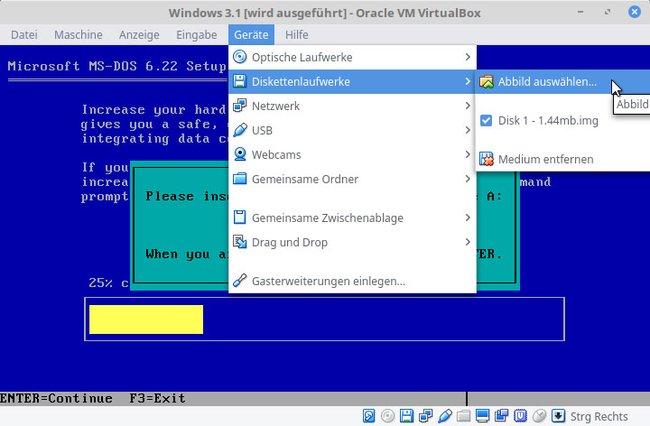Click the keyboard capture arrow icon
650x426 pixels.
click(558, 416)
